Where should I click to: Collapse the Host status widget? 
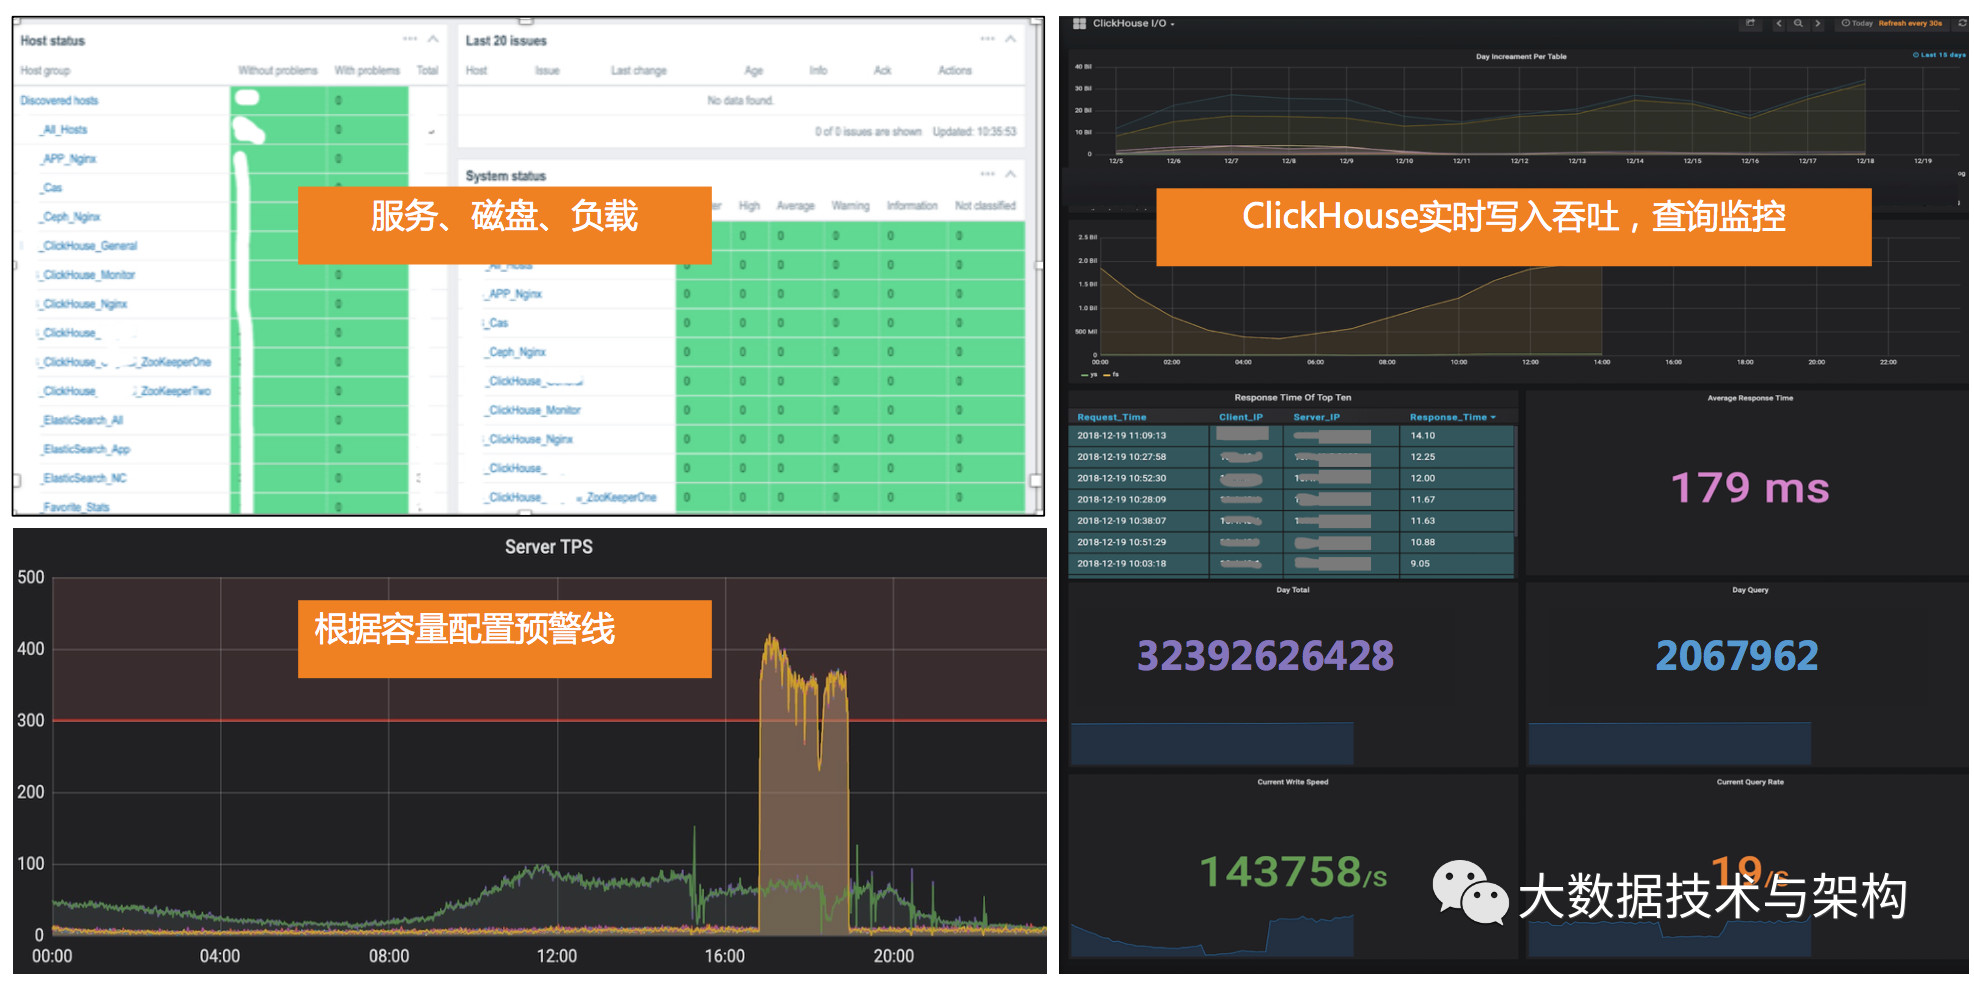tap(433, 39)
